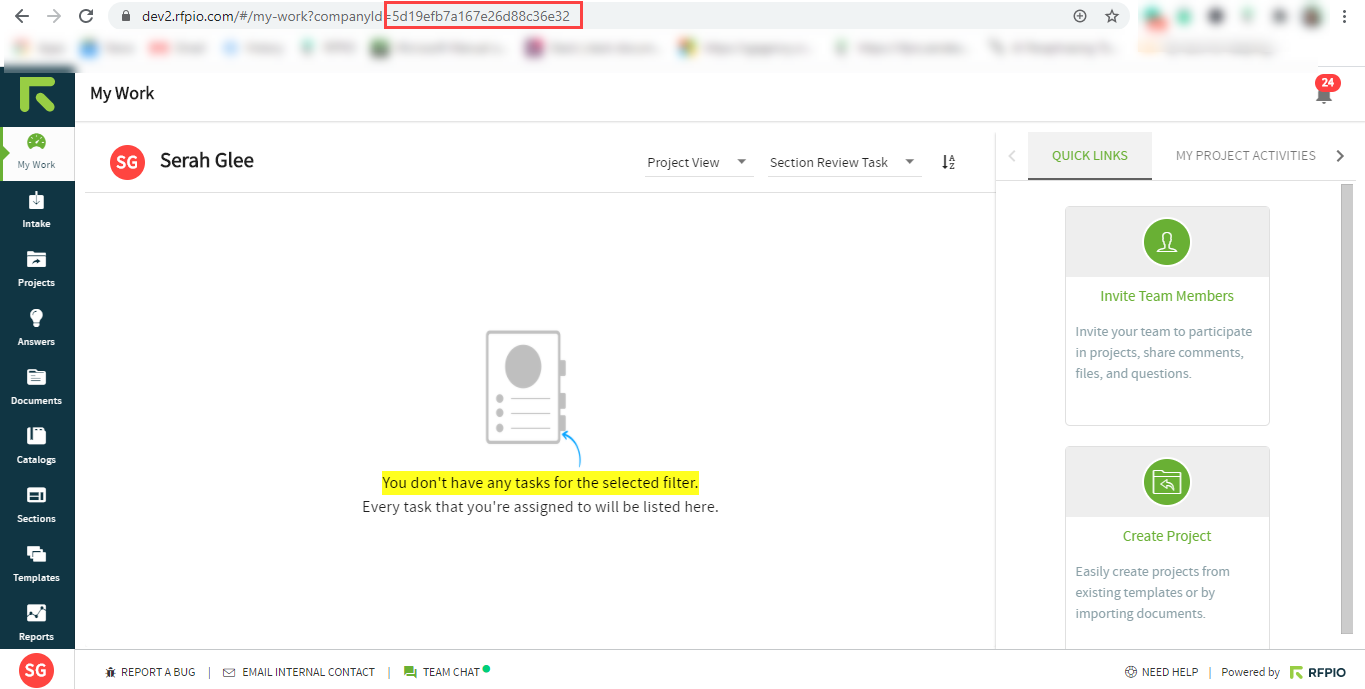Bookmark this page with the star icon
The height and width of the screenshot is (689, 1365).
tap(1112, 16)
